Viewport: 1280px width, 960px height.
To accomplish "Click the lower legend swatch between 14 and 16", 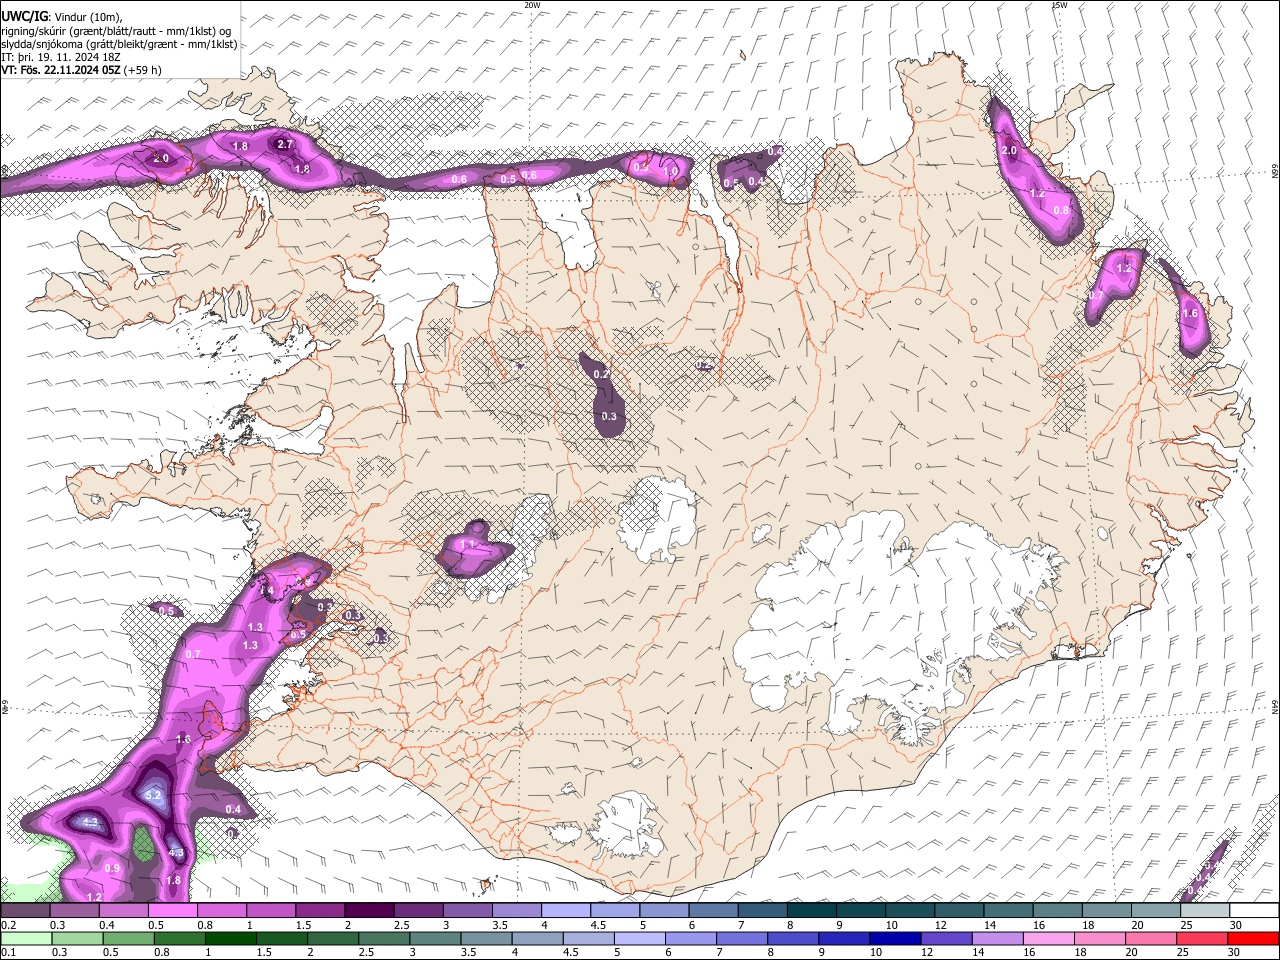I will tap(997, 939).
